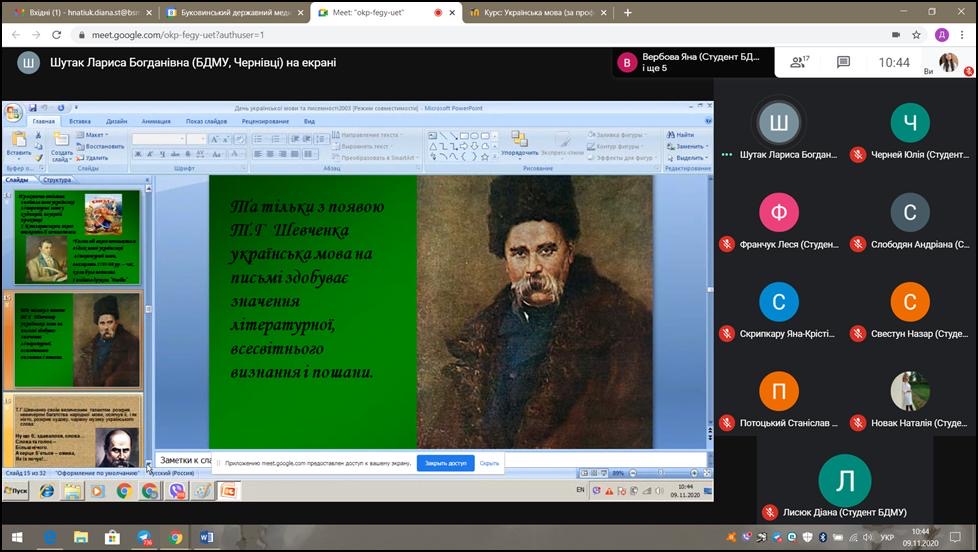Screen dimensions: 978x552
Task: Click muted mic icon of Новак Наталія
Action: pos(858,423)
